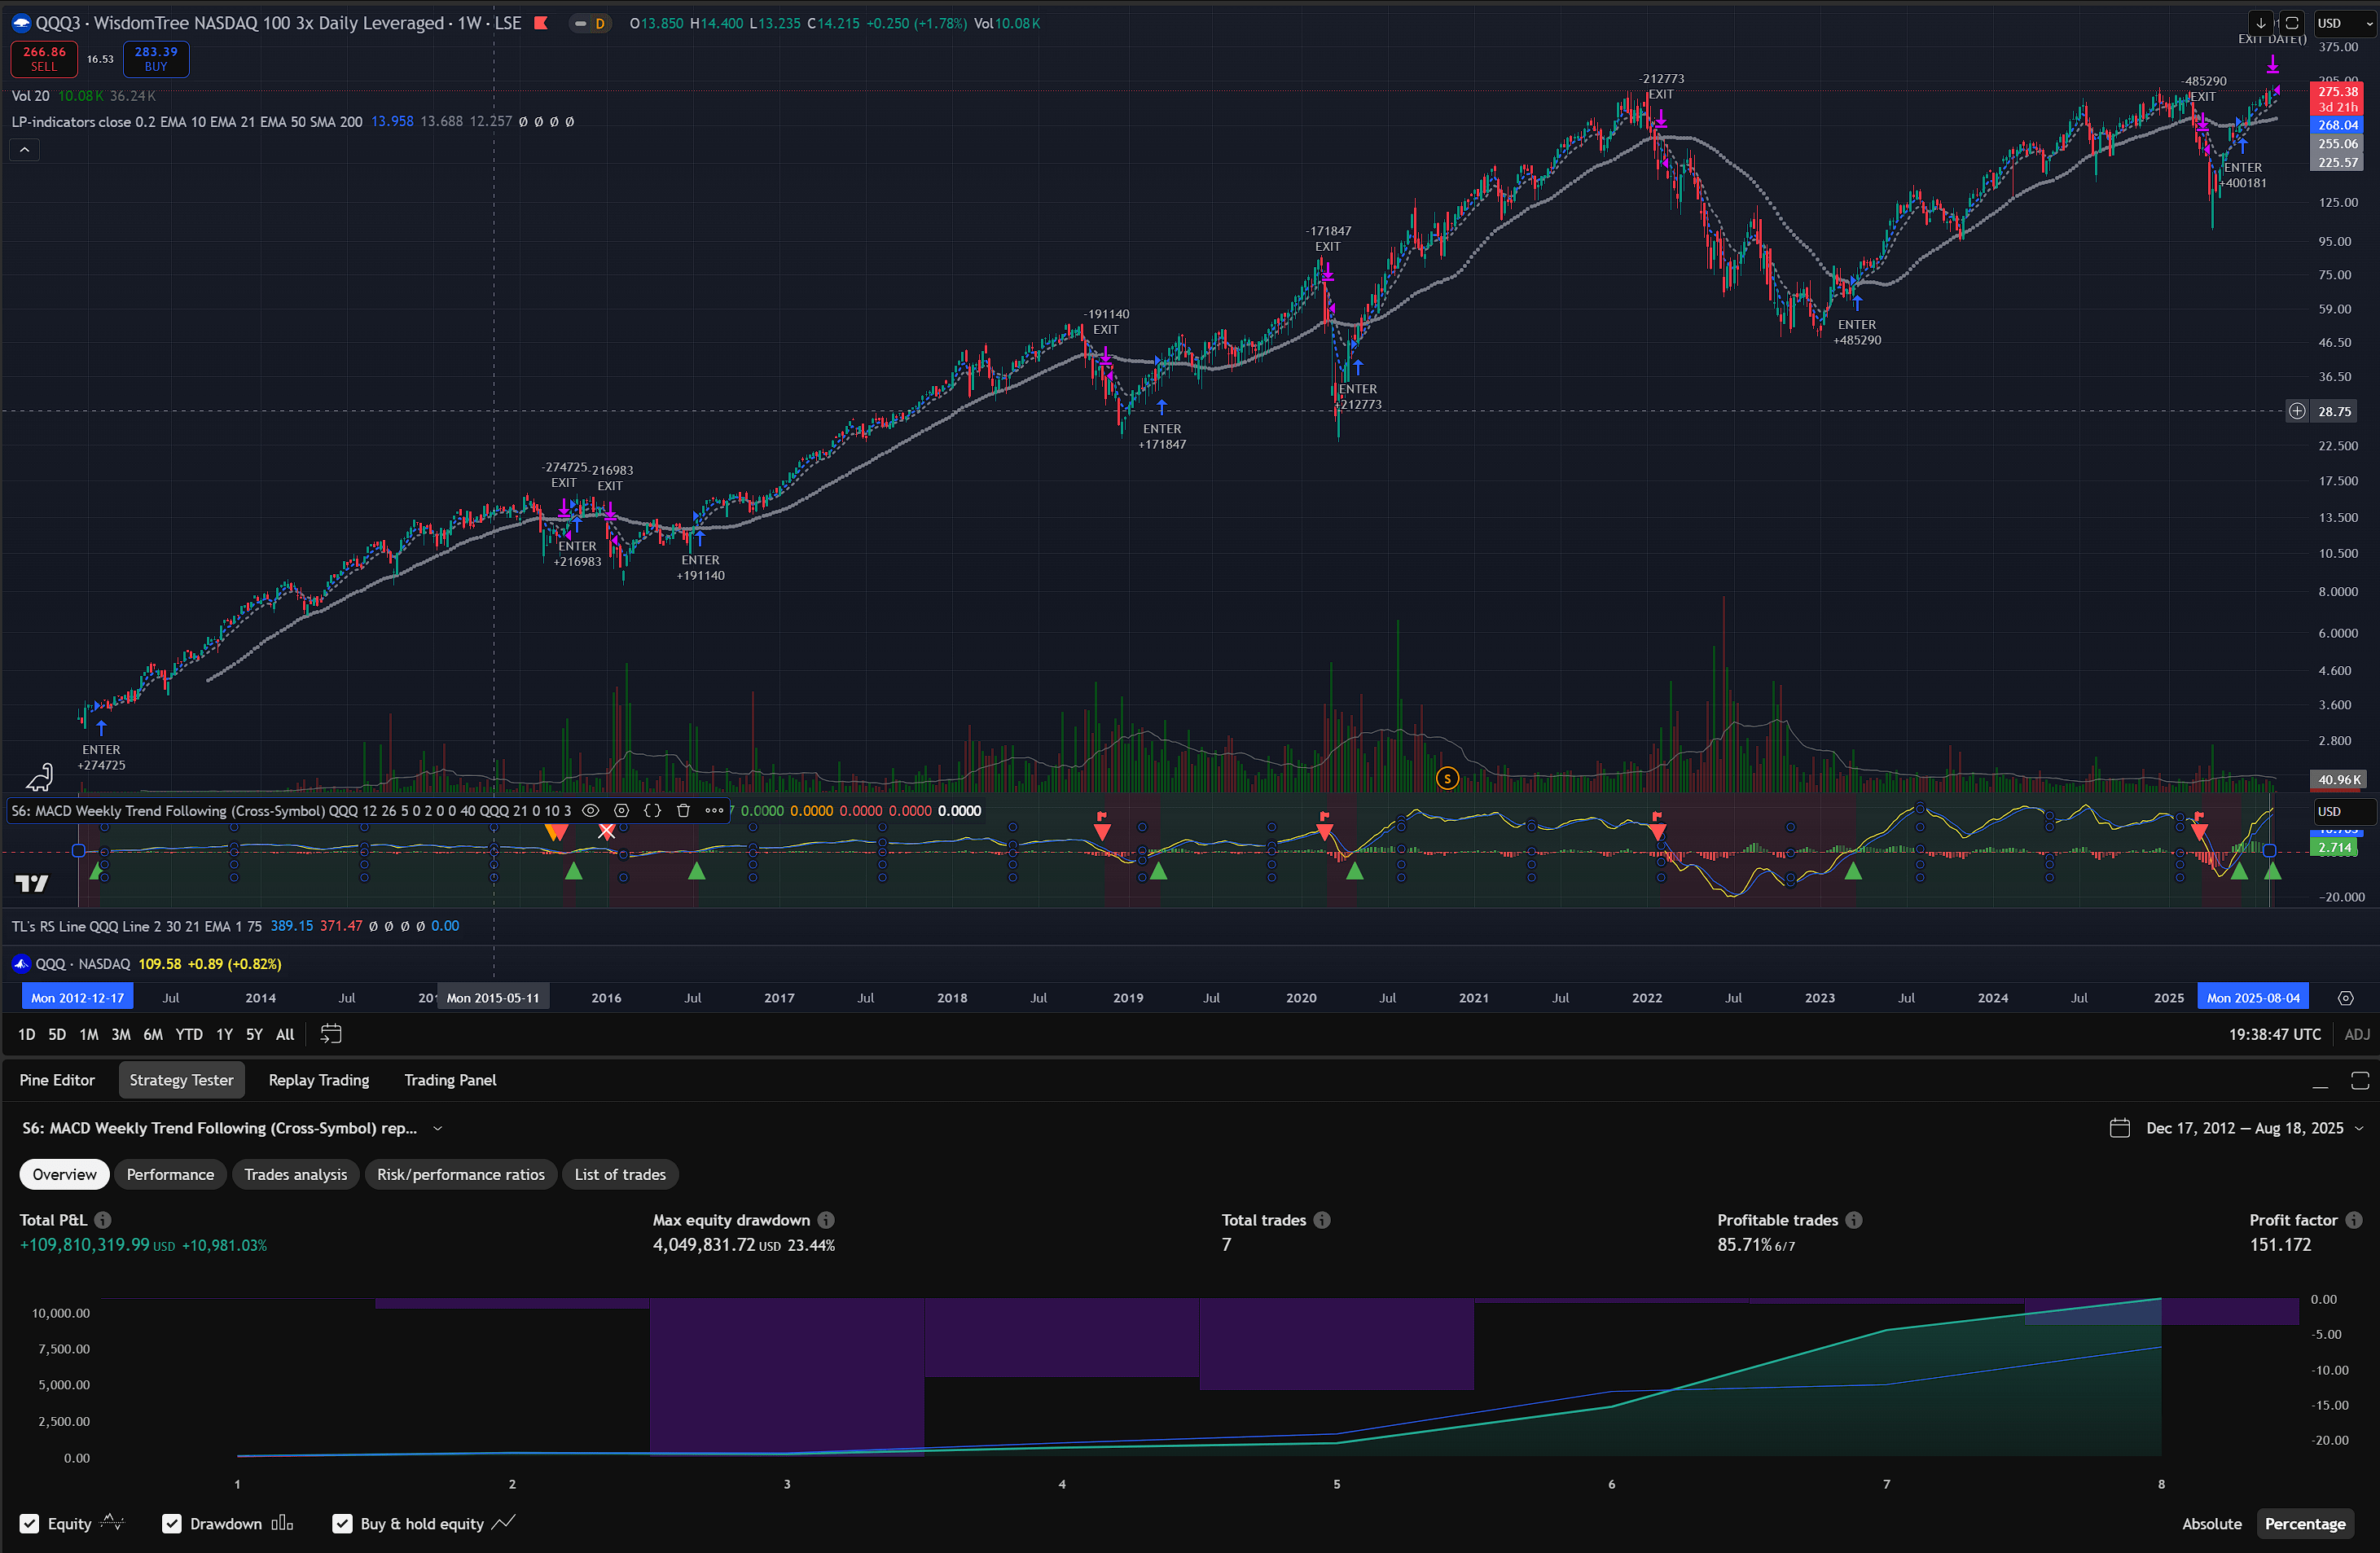Click the orange D data-status badge
Screen dimensions: 2380x1553
click(600, 24)
